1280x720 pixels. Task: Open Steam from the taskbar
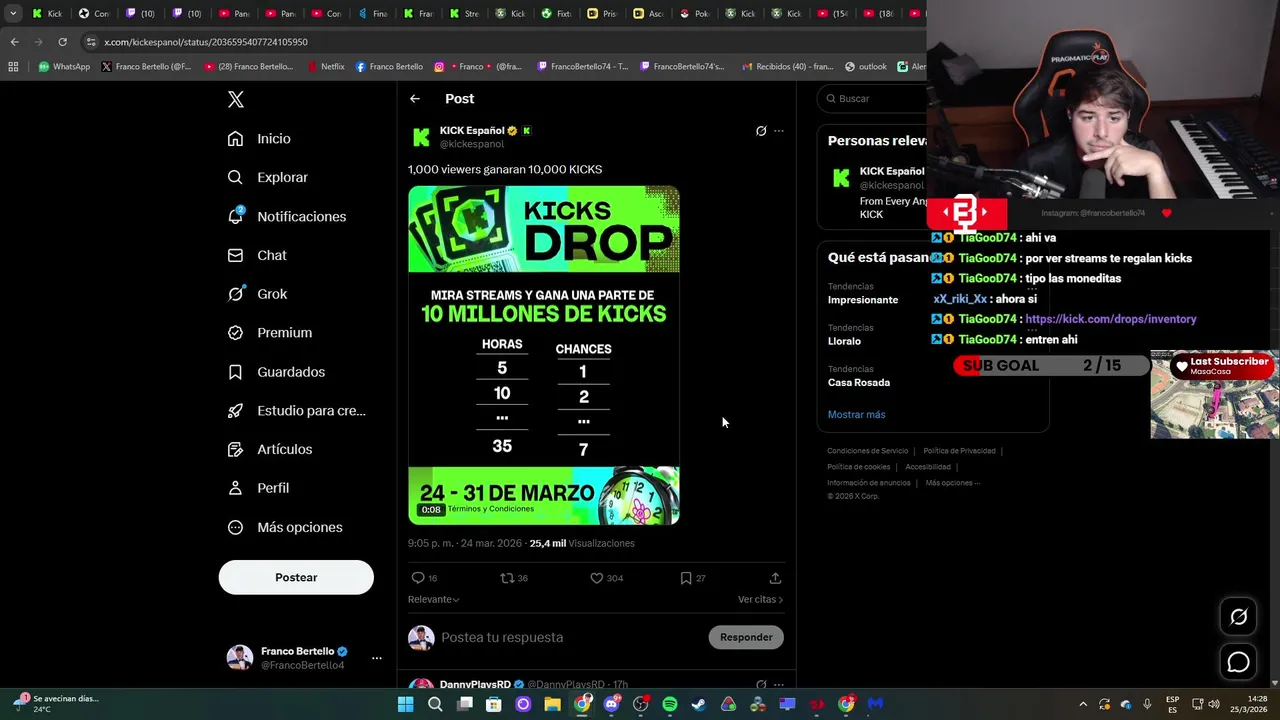point(699,704)
